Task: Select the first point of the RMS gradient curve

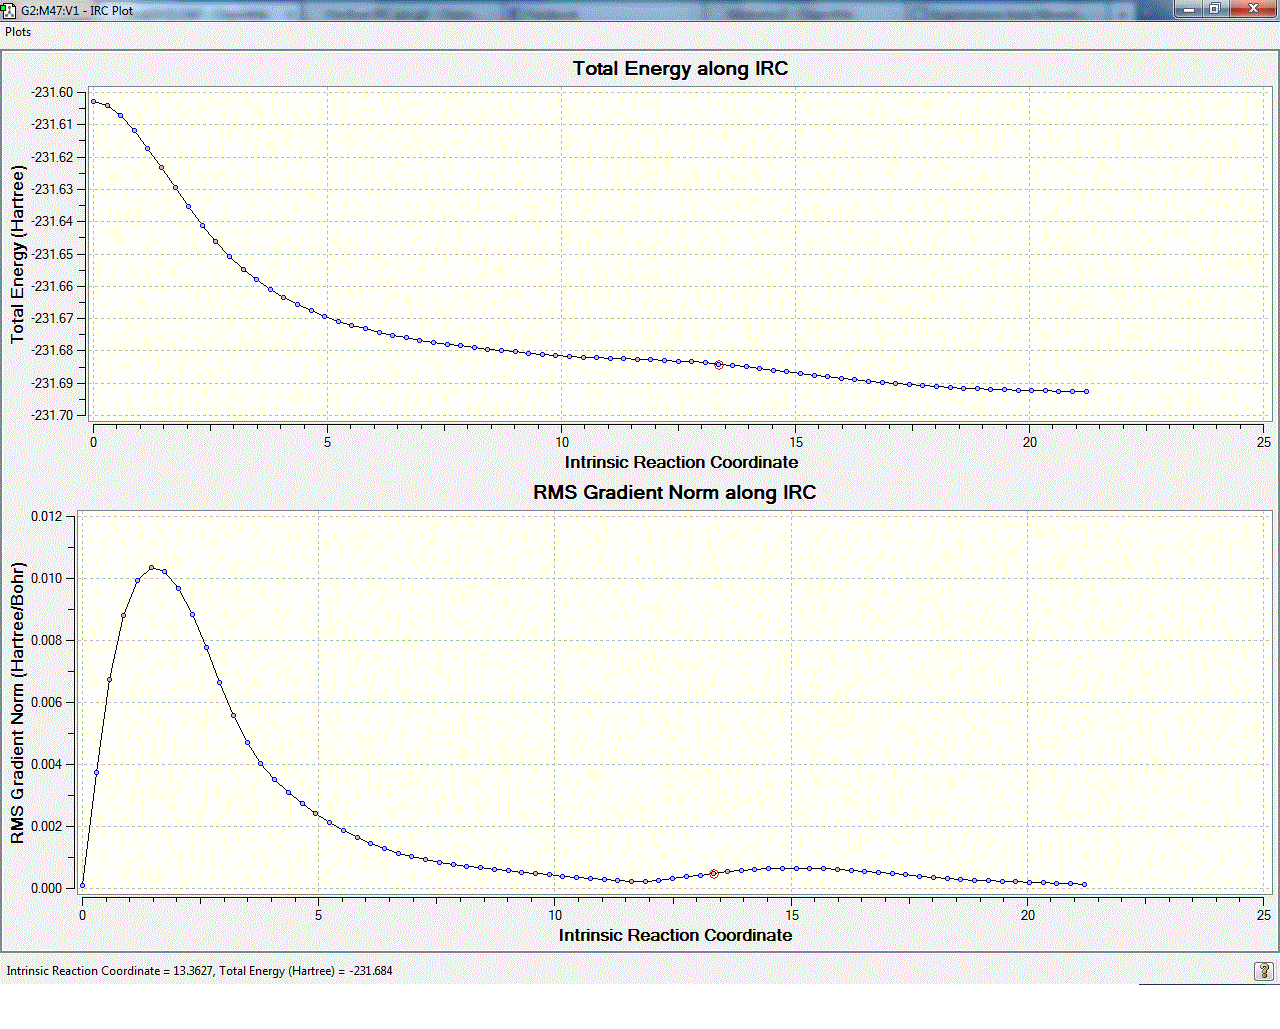Action: click(x=82, y=886)
